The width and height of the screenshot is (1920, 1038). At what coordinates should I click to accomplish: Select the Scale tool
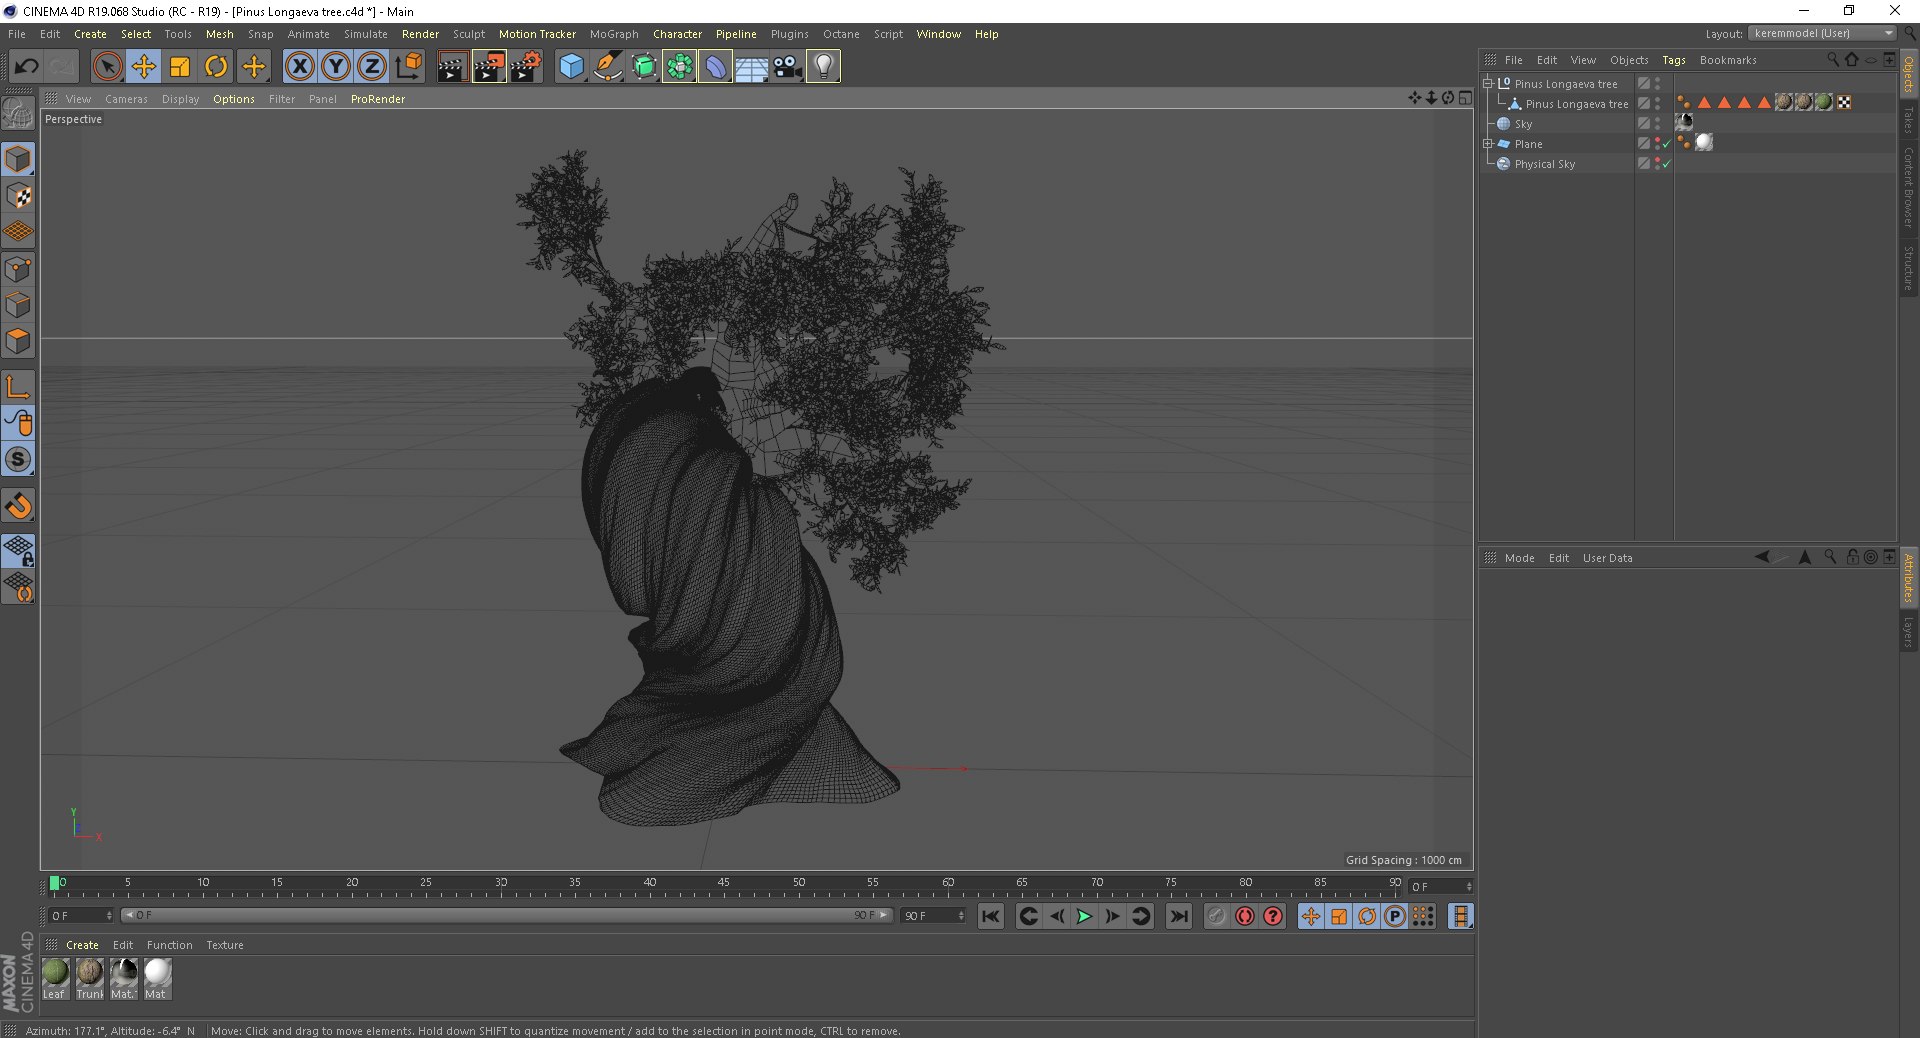click(x=179, y=67)
